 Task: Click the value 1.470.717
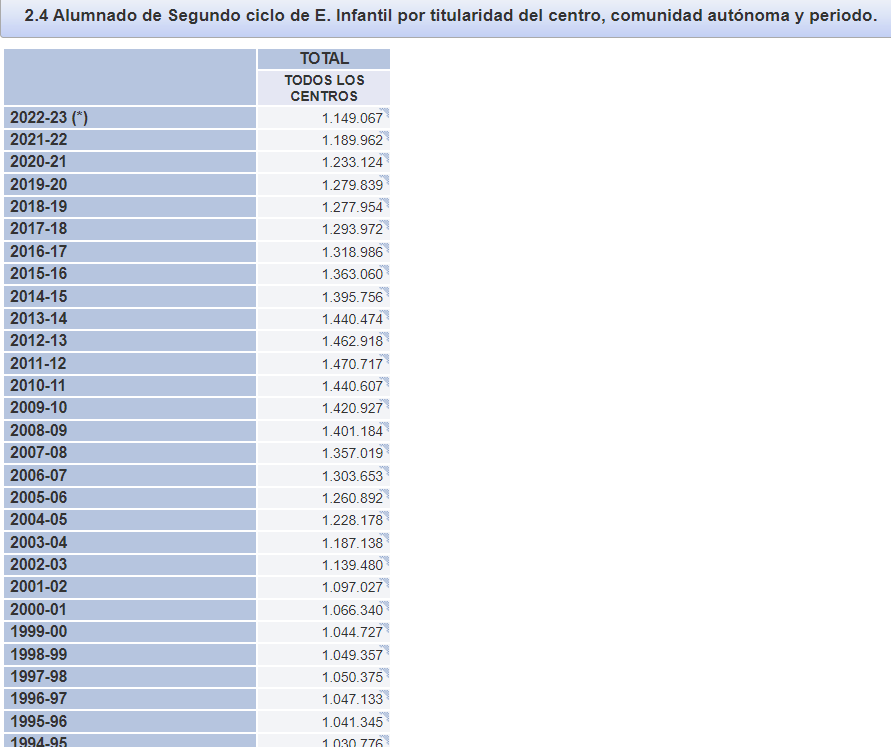click(353, 364)
